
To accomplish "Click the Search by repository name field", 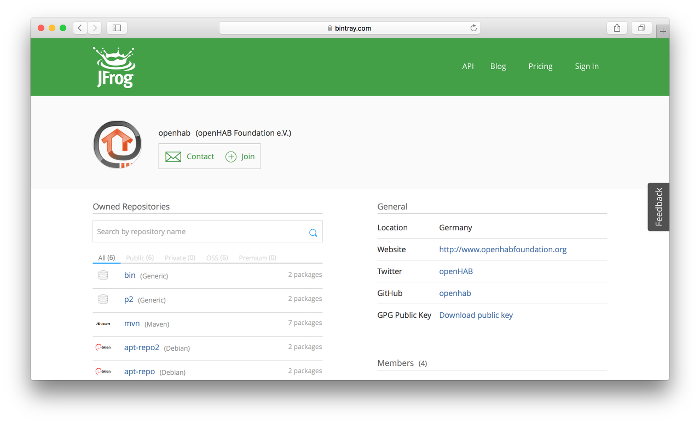I will coord(198,232).
